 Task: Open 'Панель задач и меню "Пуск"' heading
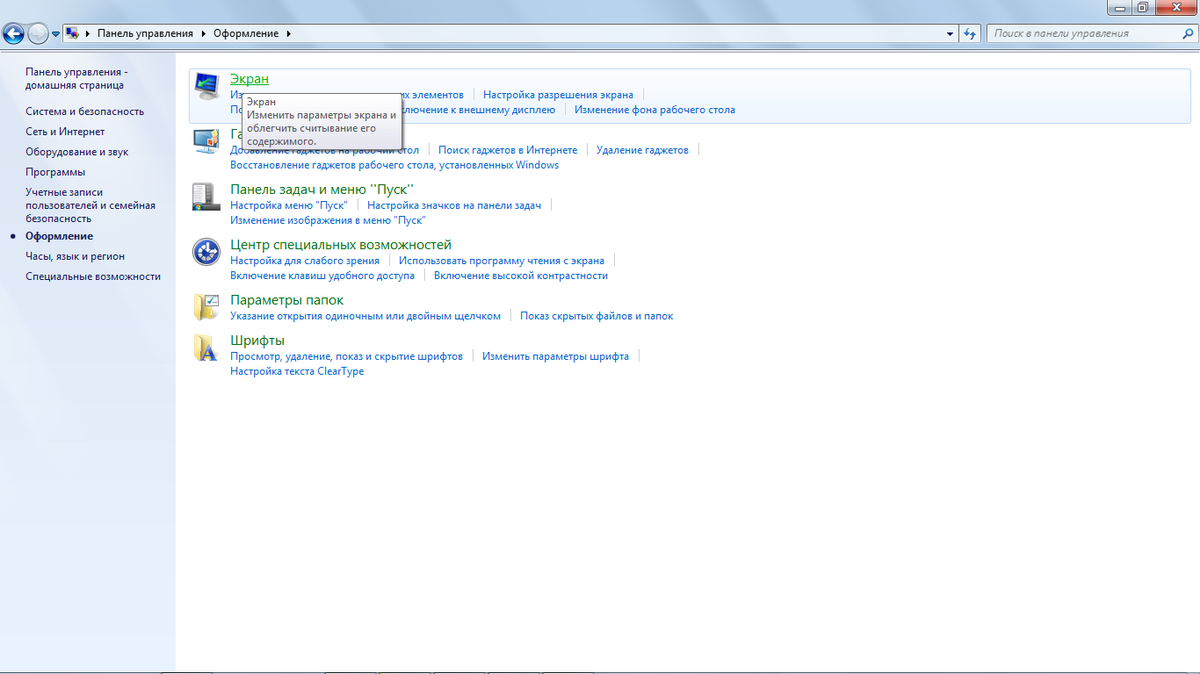click(x=322, y=189)
